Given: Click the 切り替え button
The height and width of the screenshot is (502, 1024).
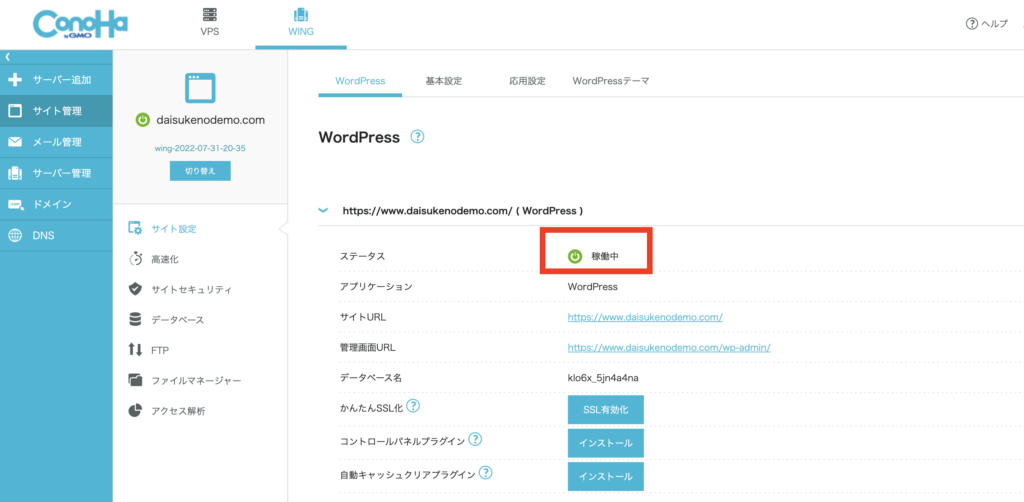Looking at the screenshot, I should (x=200, y=170).
